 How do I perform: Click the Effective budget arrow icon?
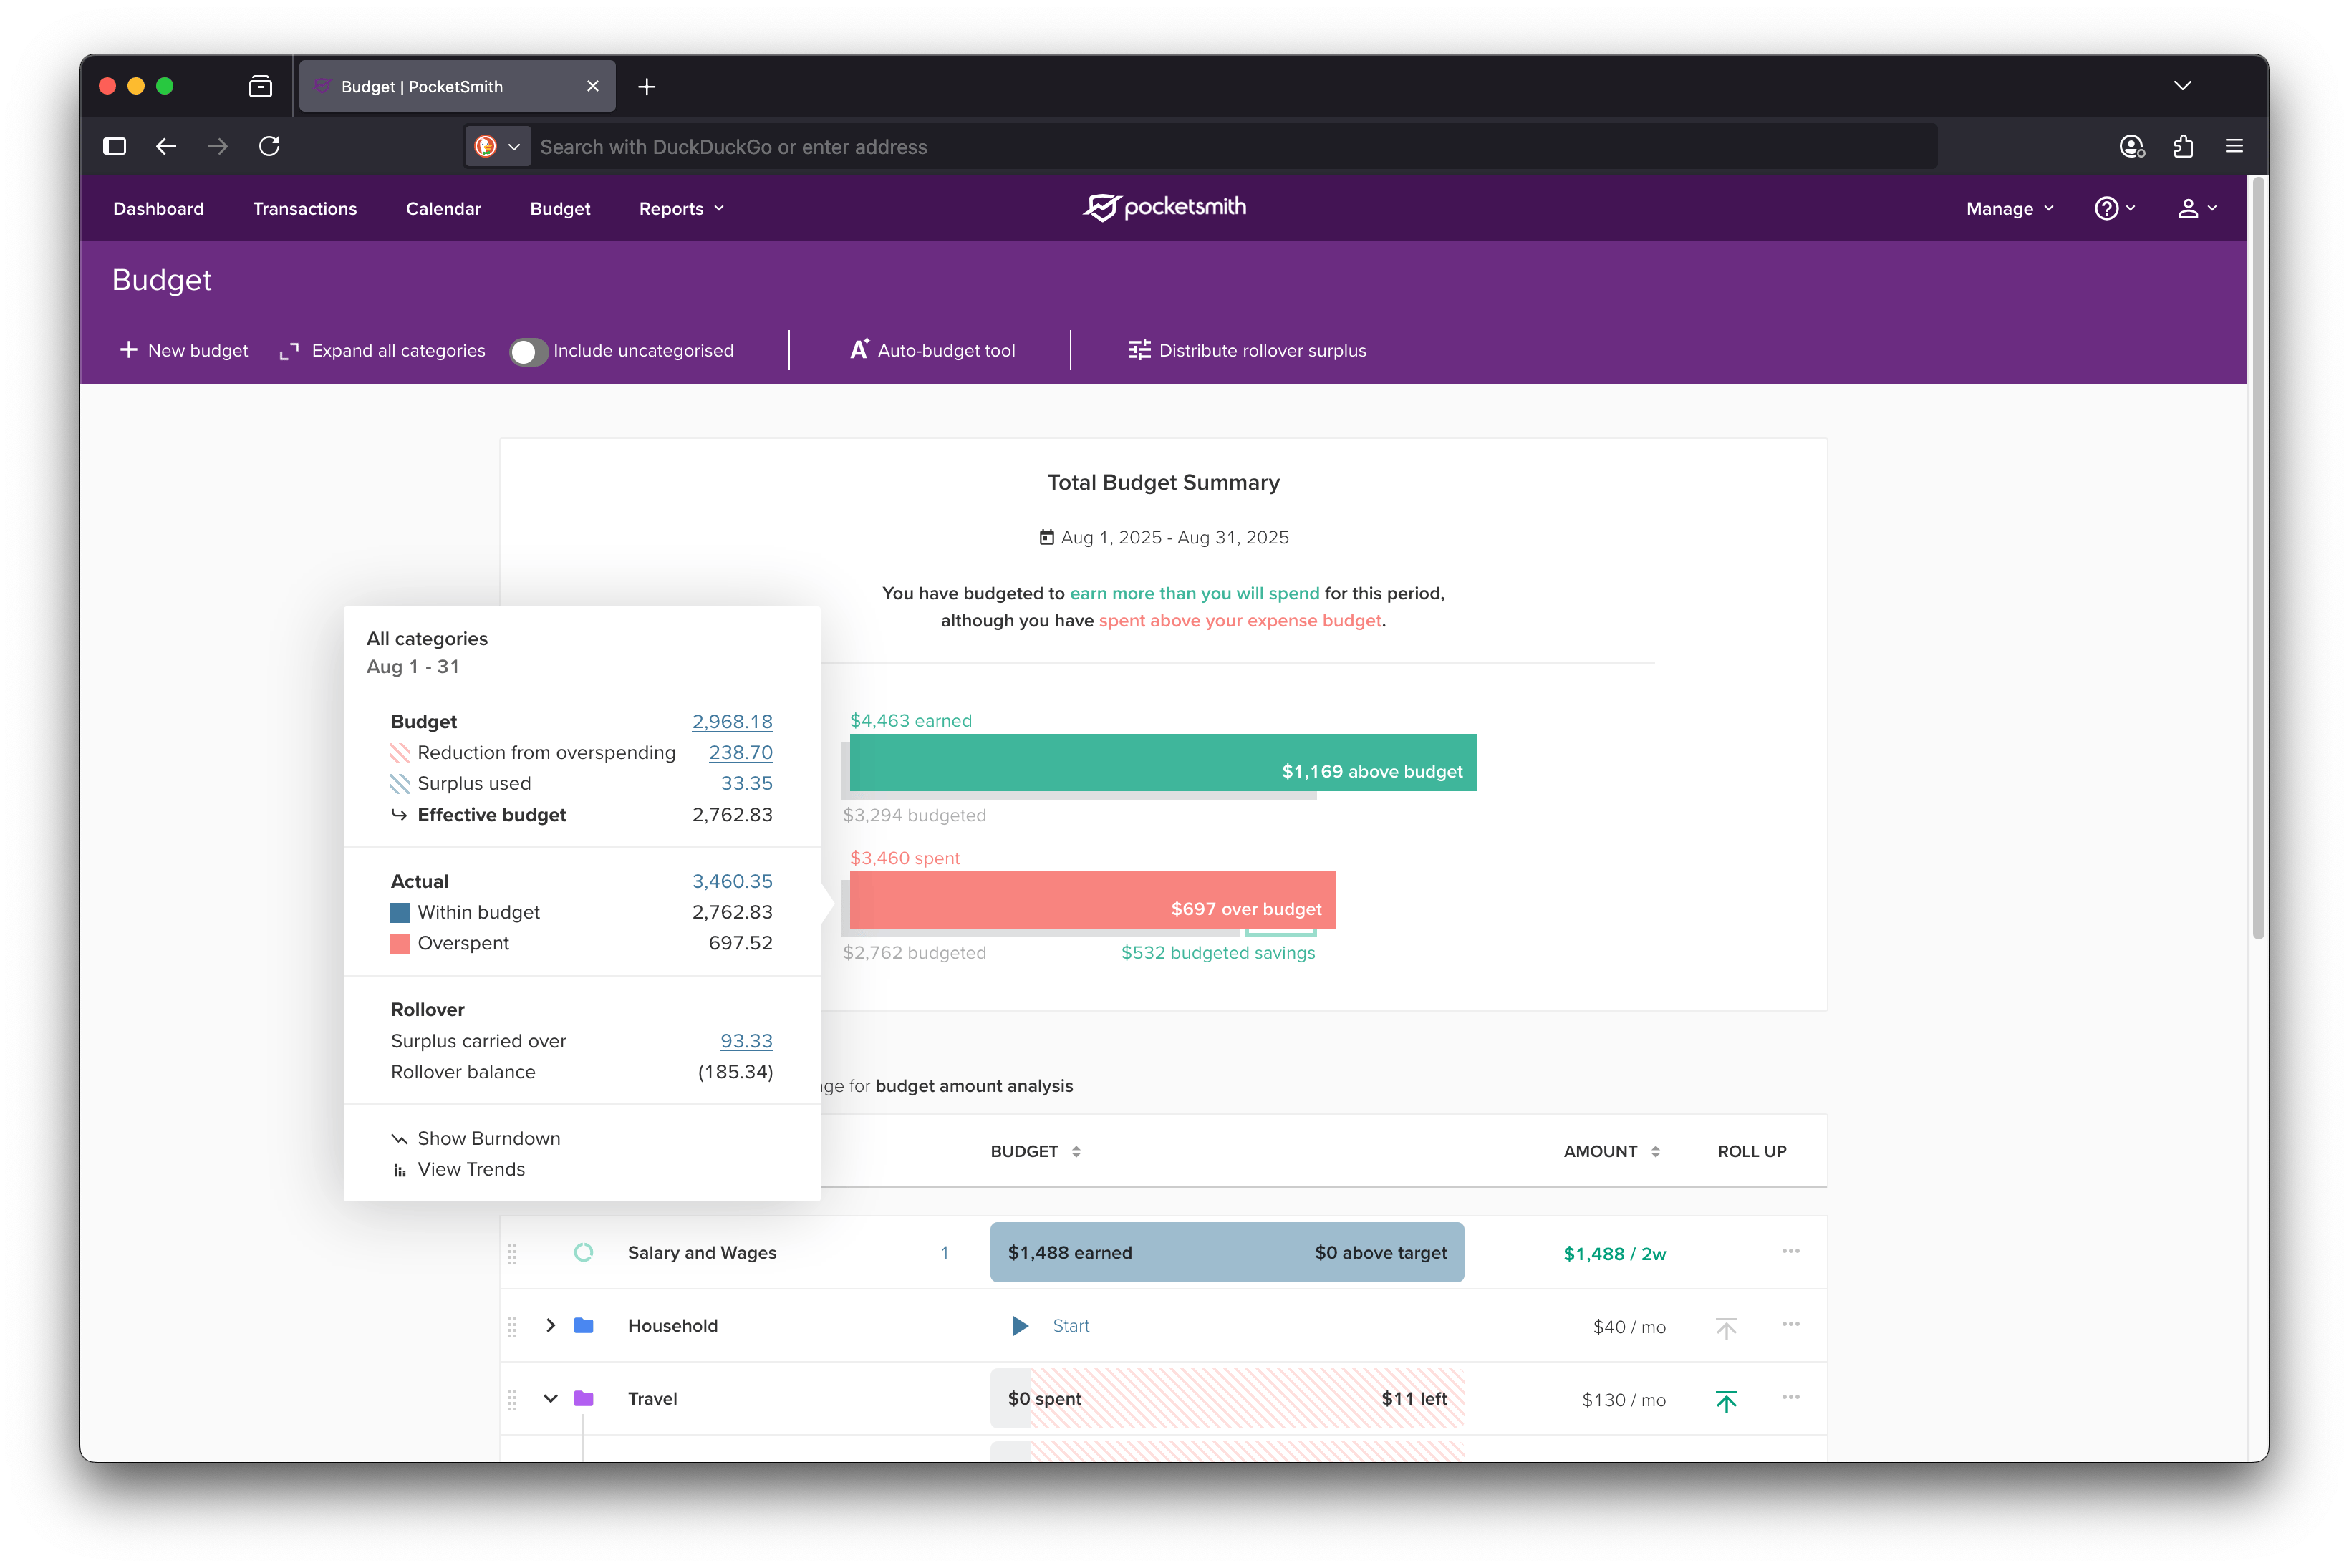tap(399, 814)
